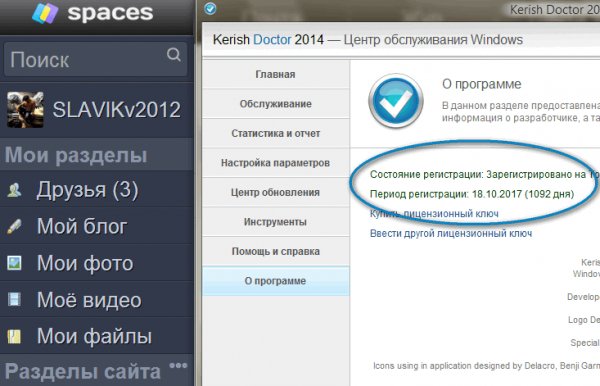Select the Главная tab in Kerish Doctor
600x386 pixels.
pos(276,74)
